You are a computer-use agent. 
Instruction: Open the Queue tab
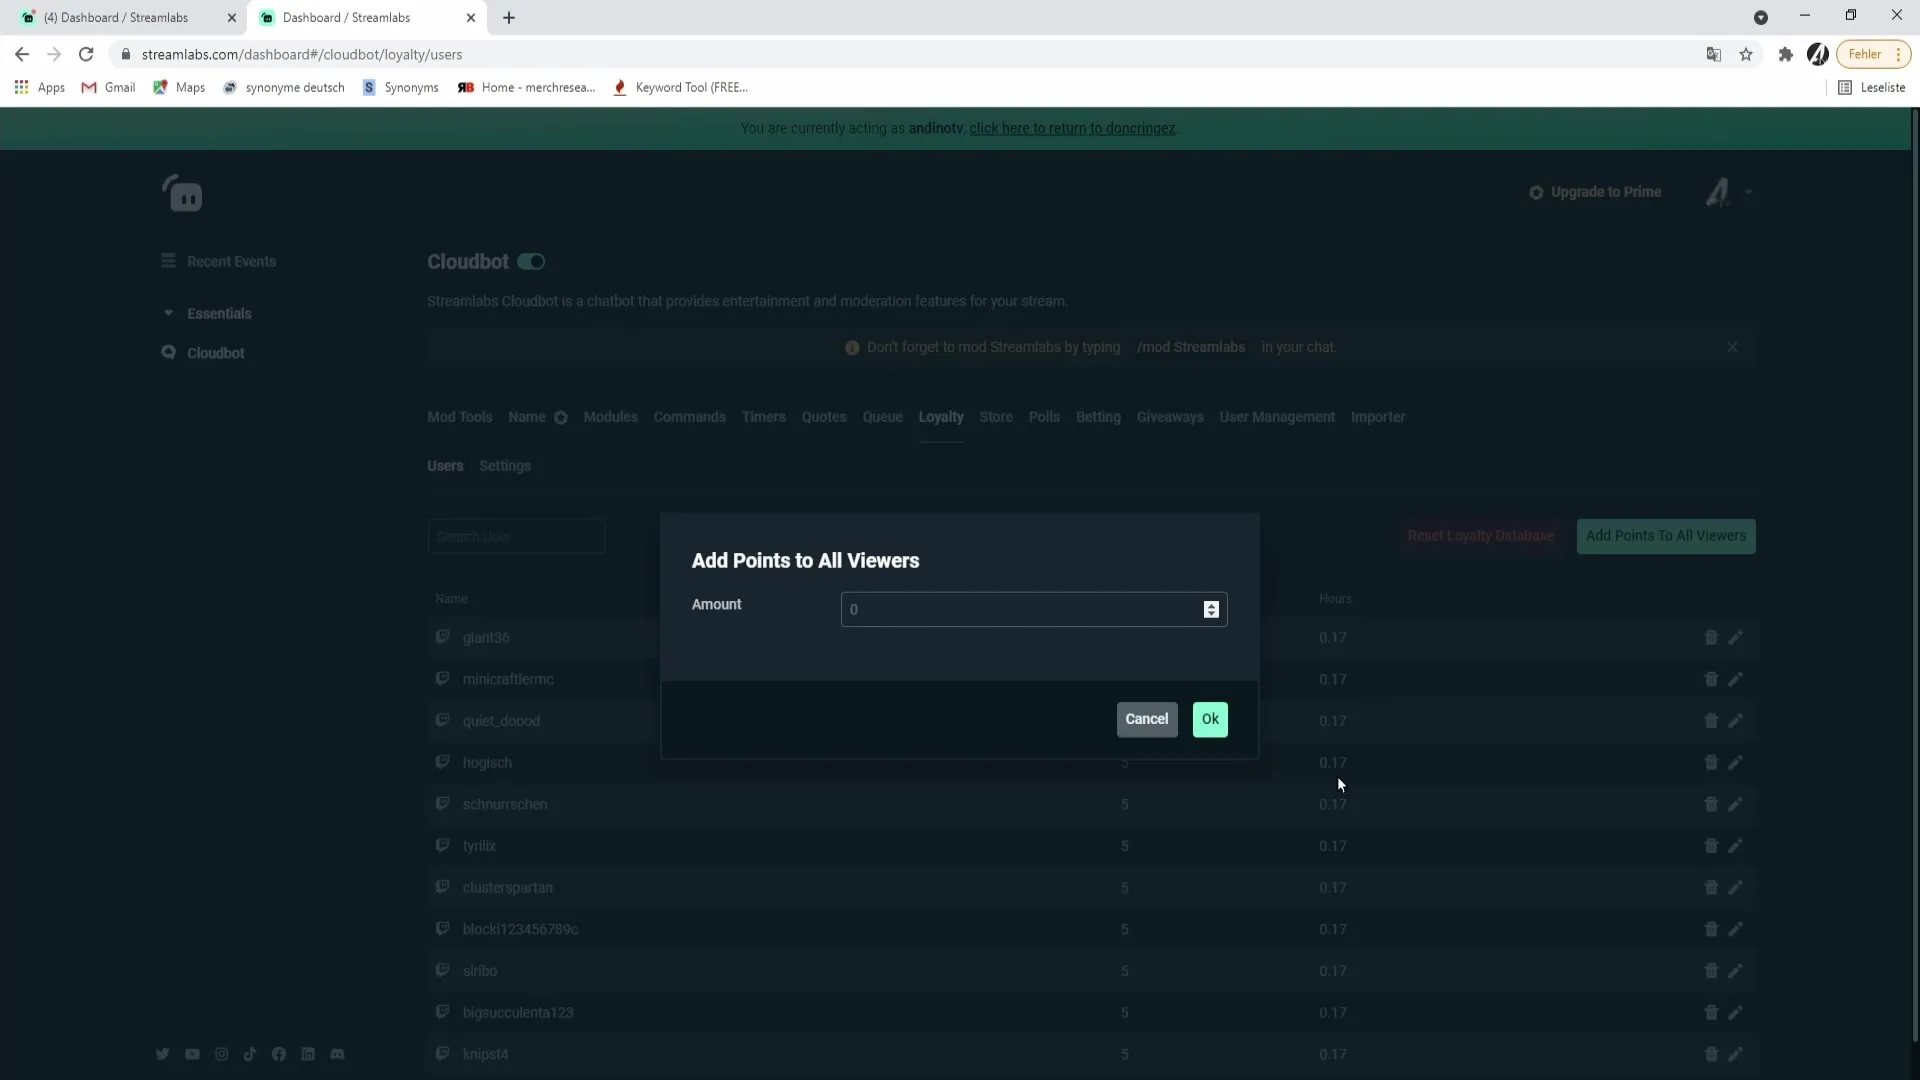pos(883,417)
